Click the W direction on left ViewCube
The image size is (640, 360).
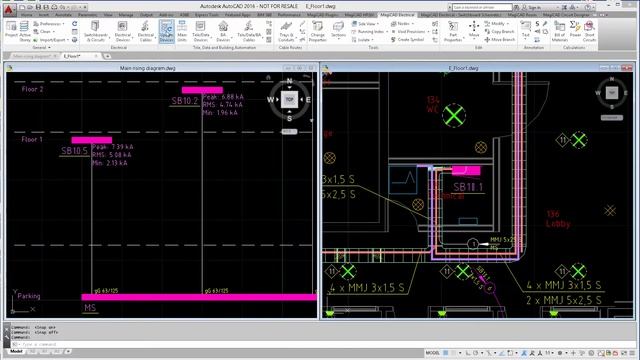pyautogui.click(x=270, y=100)
